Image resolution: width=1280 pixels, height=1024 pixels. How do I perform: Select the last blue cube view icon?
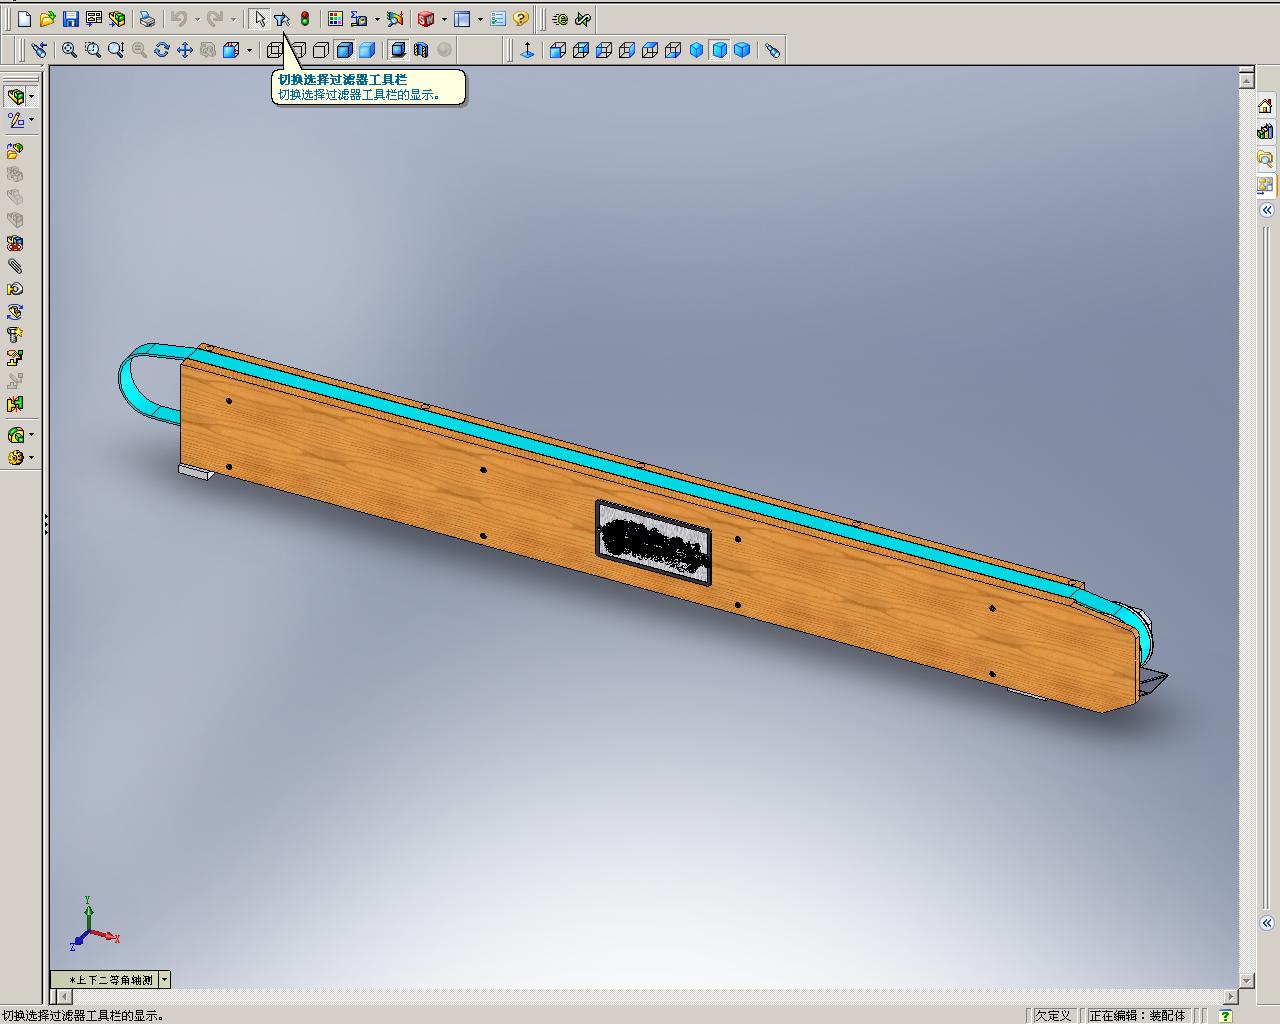click(742, 50)
